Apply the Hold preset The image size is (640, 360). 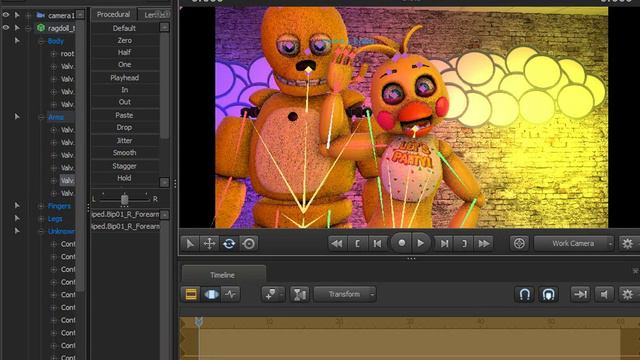124,178
